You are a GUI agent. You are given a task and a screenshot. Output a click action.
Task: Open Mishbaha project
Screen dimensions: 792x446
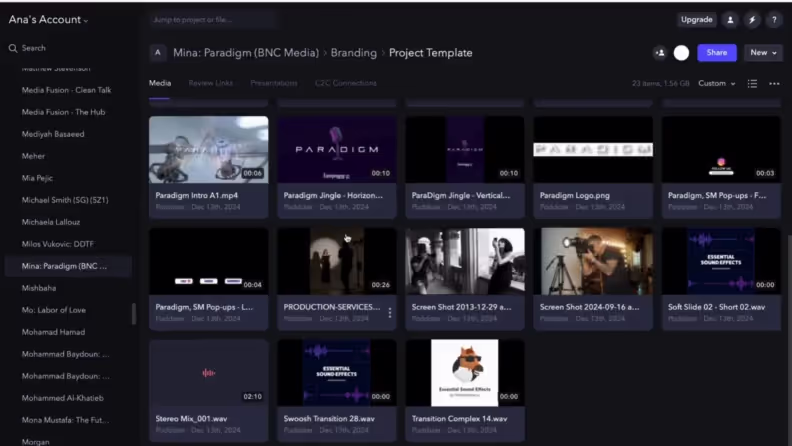pyautogui.click(x=38, y=288)
